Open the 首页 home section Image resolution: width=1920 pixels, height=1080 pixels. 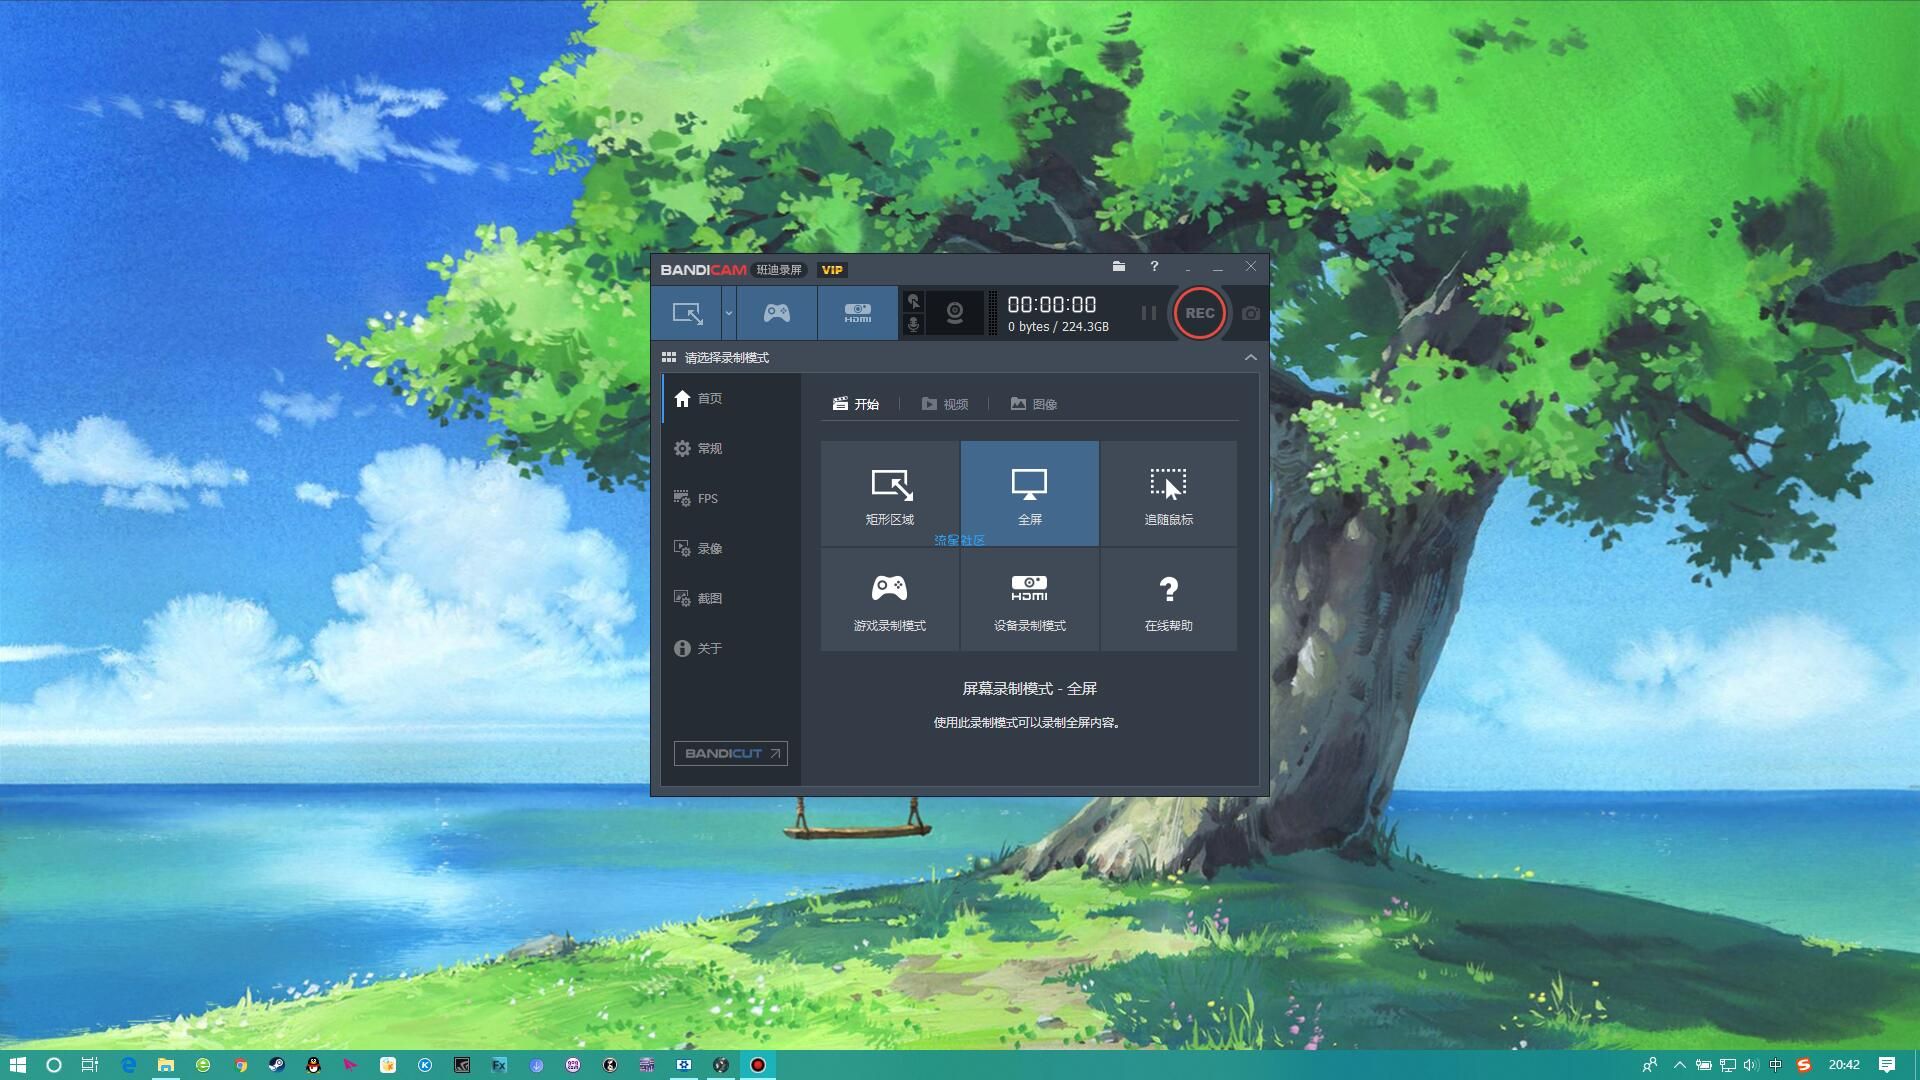coord(731,398)
